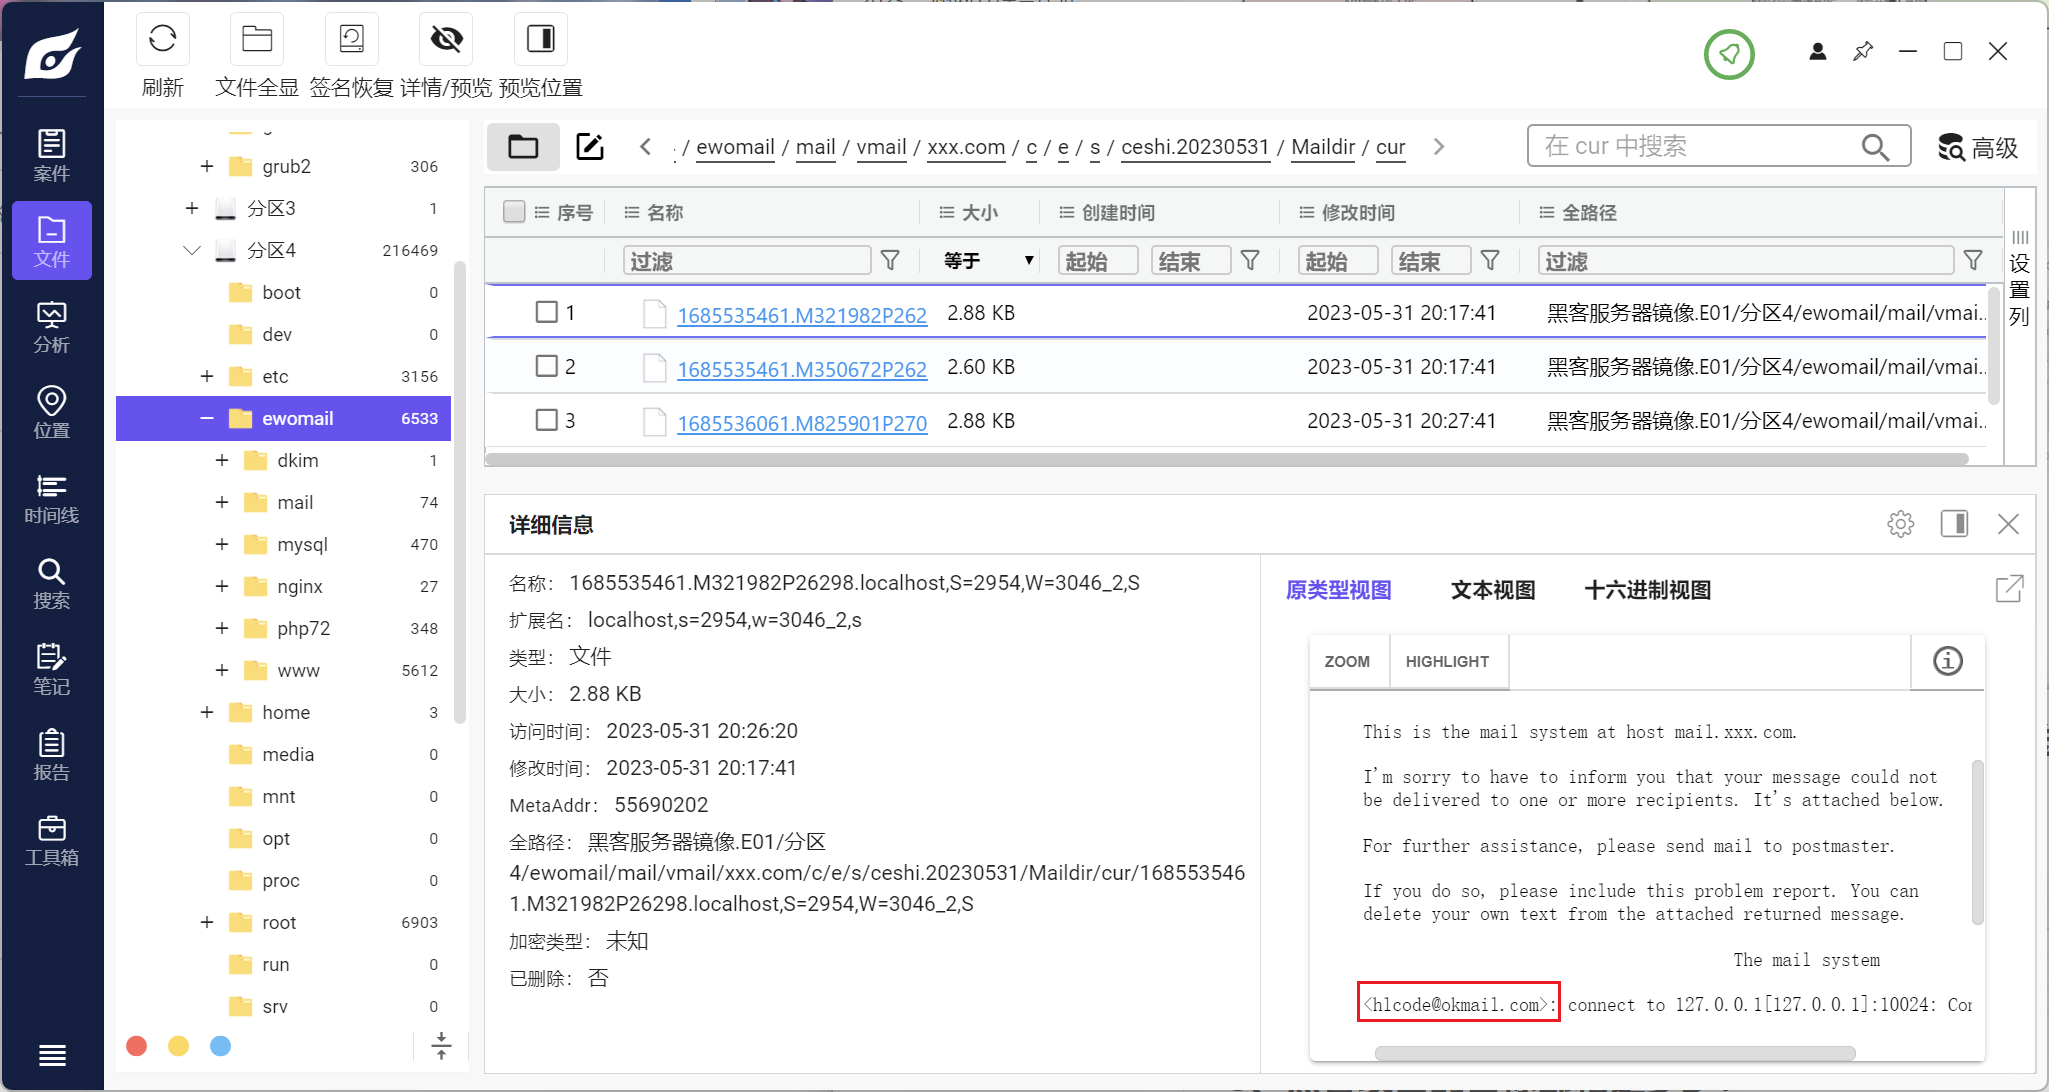Click the Maildir path segment

point(1323,147)
